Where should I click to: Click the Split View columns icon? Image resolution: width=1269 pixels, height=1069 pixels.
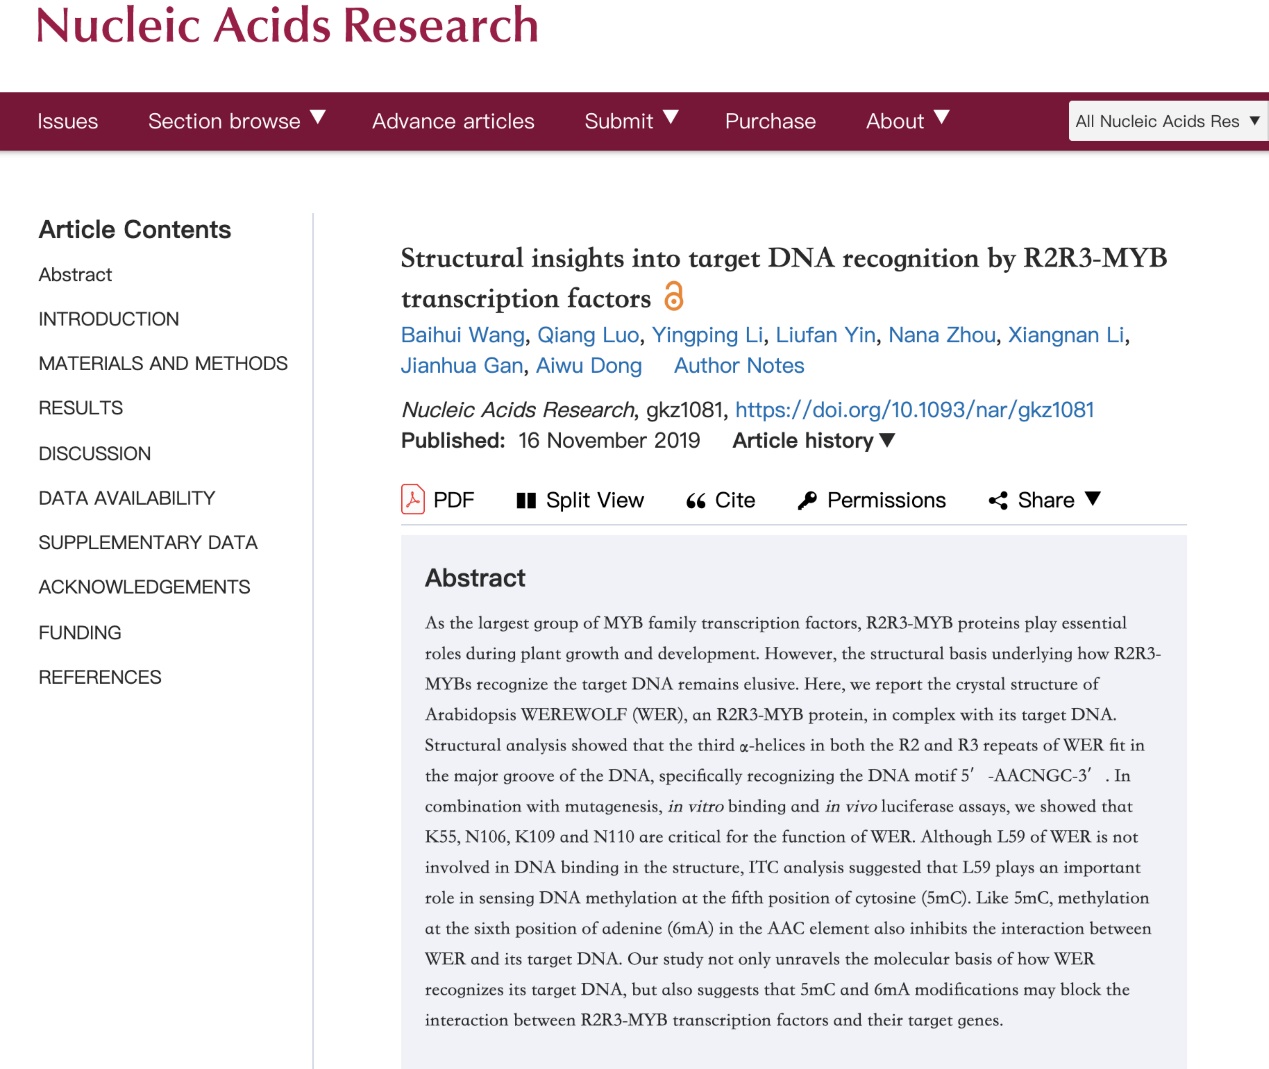526,501
